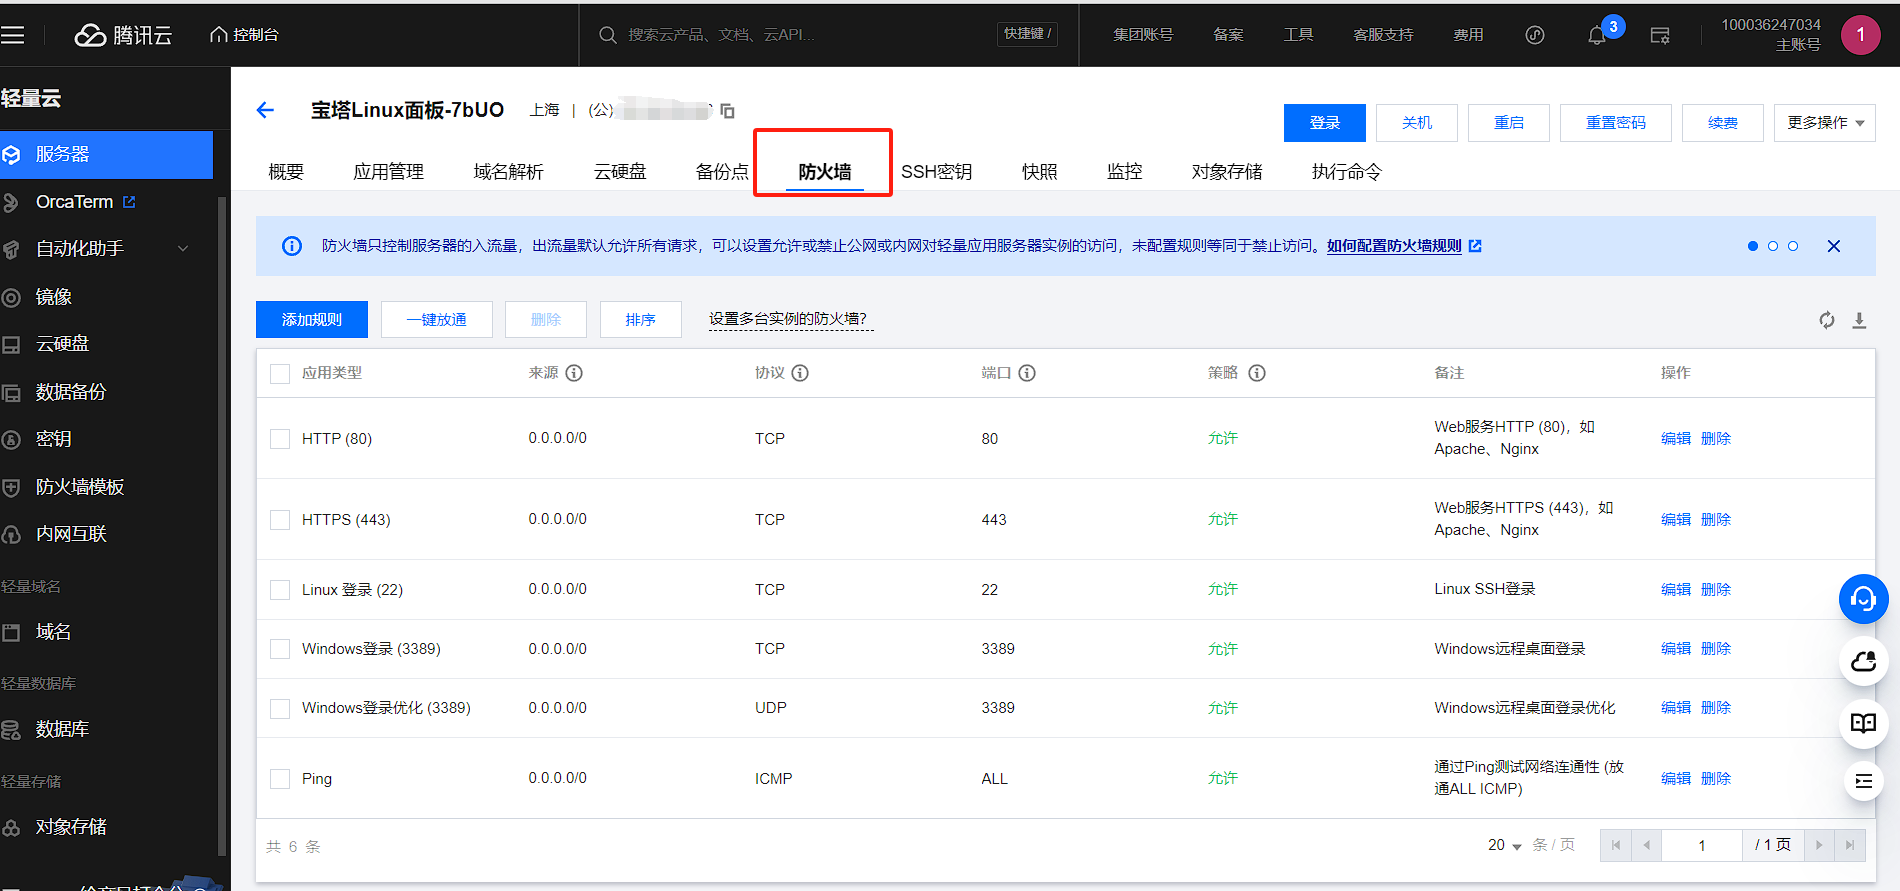This screenshot has height=891, width=1900.
Task: Check the Windows登录 (3389) rule checkbox
Action: 280,649
